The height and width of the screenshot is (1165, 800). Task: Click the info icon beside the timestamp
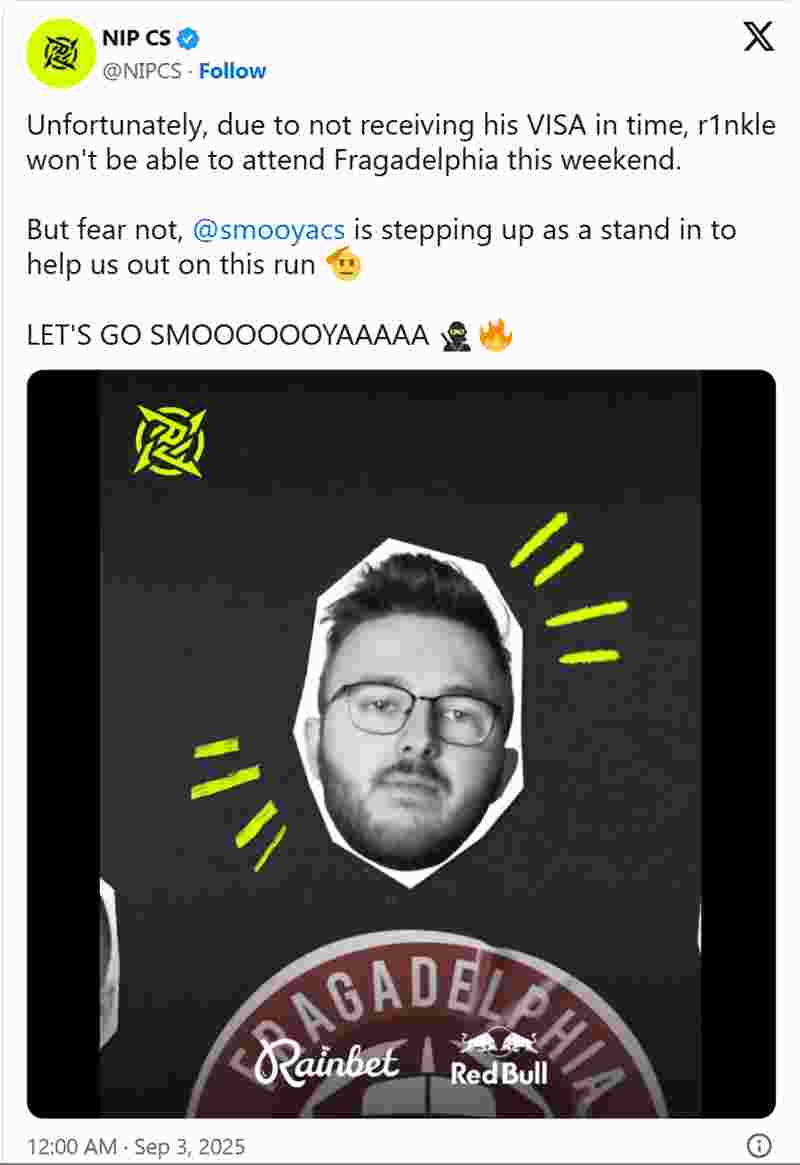click(x=758, y=1145)
